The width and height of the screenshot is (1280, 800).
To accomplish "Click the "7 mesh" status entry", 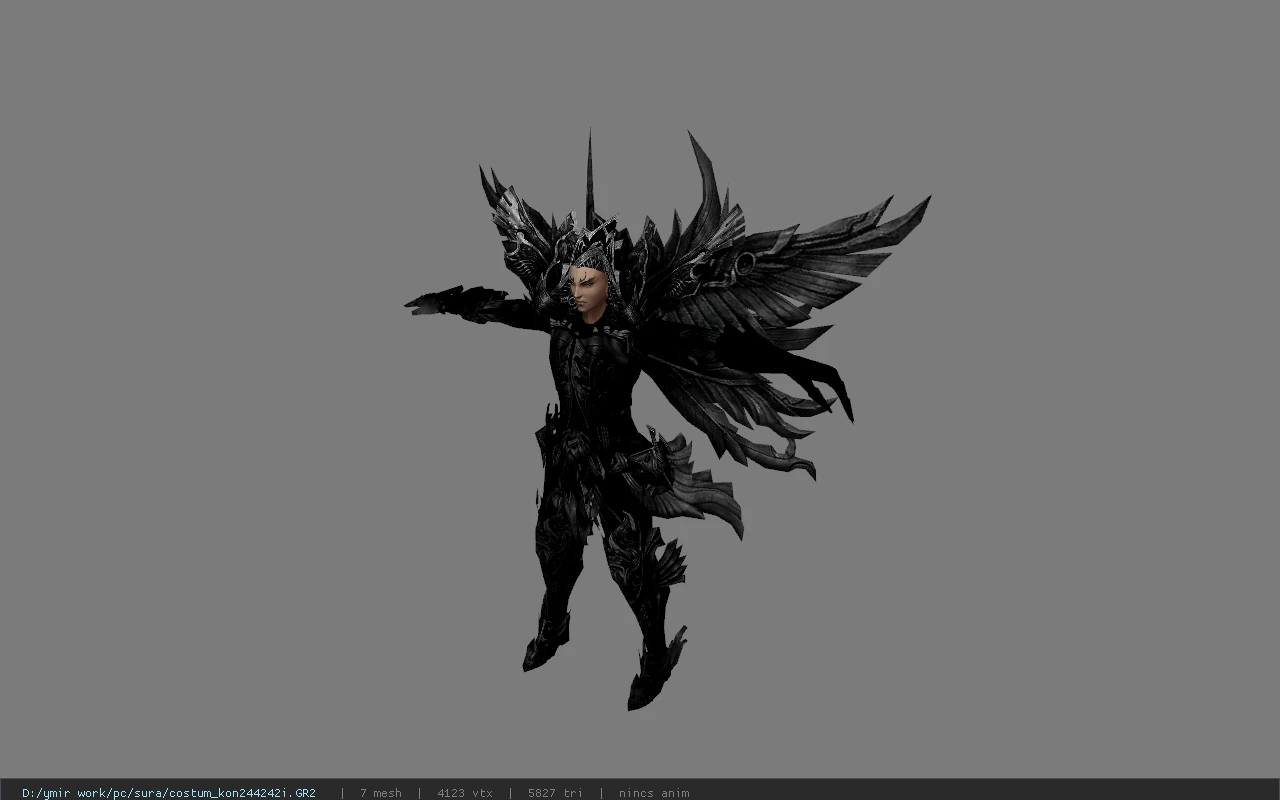I will coord(381,793).
